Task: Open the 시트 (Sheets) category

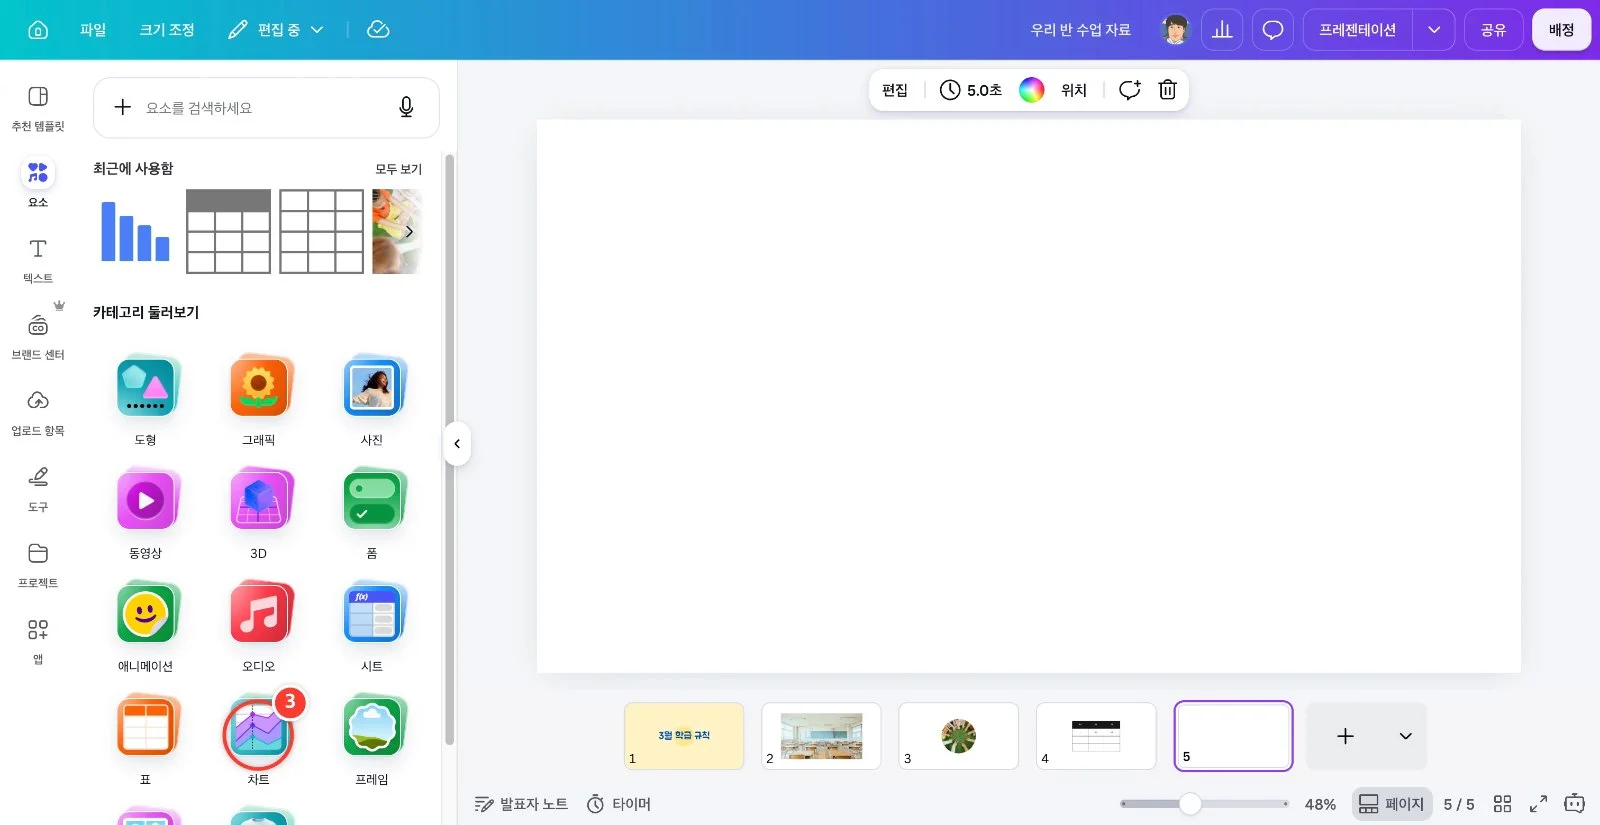Action: (372, 627)
